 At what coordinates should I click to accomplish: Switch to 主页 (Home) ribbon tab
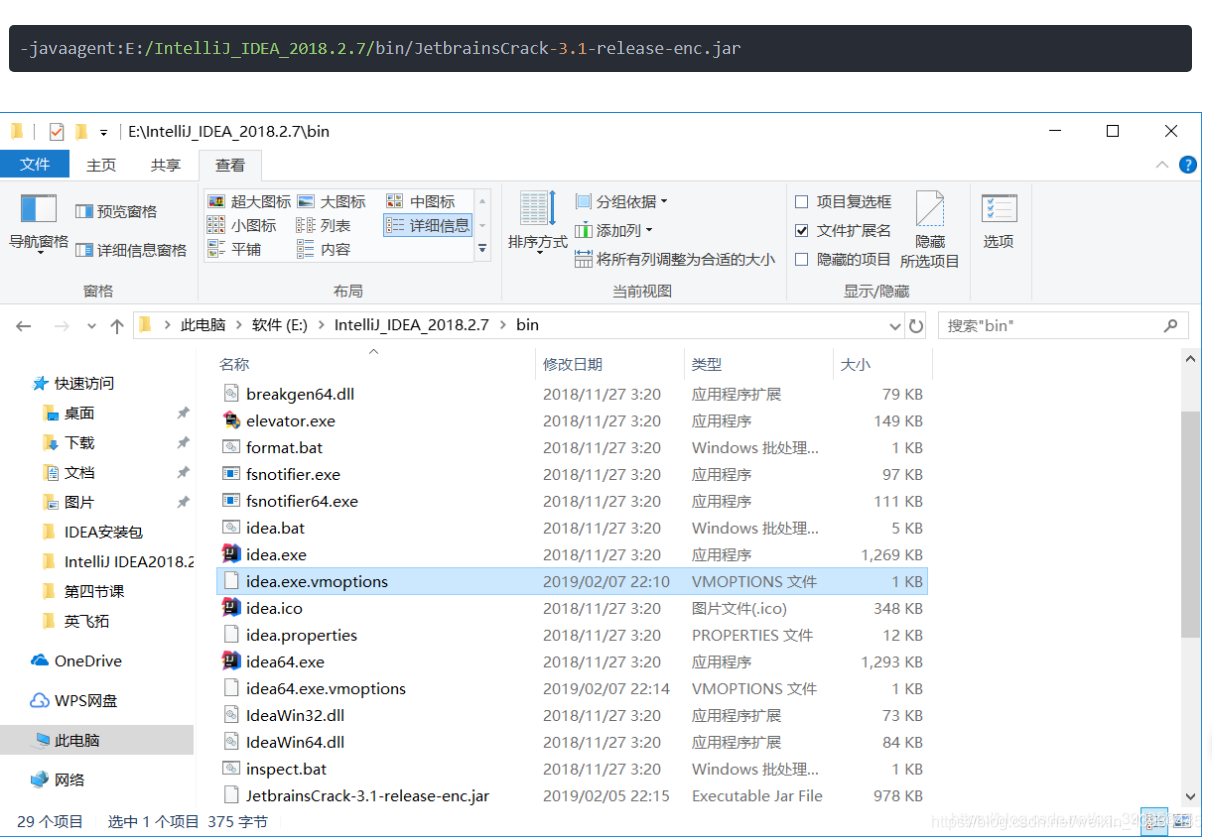(101, 165)
